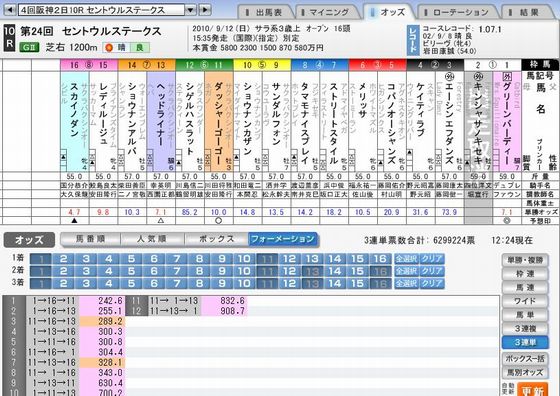Click 全選択 for 1着 row
Screen dimensions: 560x396
tap(406, 259)
